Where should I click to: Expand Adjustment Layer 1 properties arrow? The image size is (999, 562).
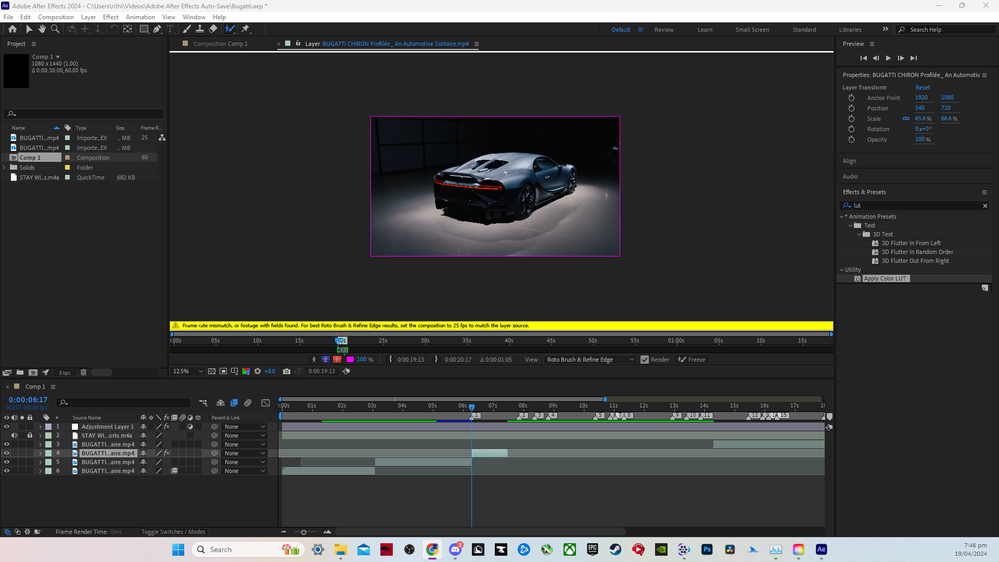tap(40, 427)
